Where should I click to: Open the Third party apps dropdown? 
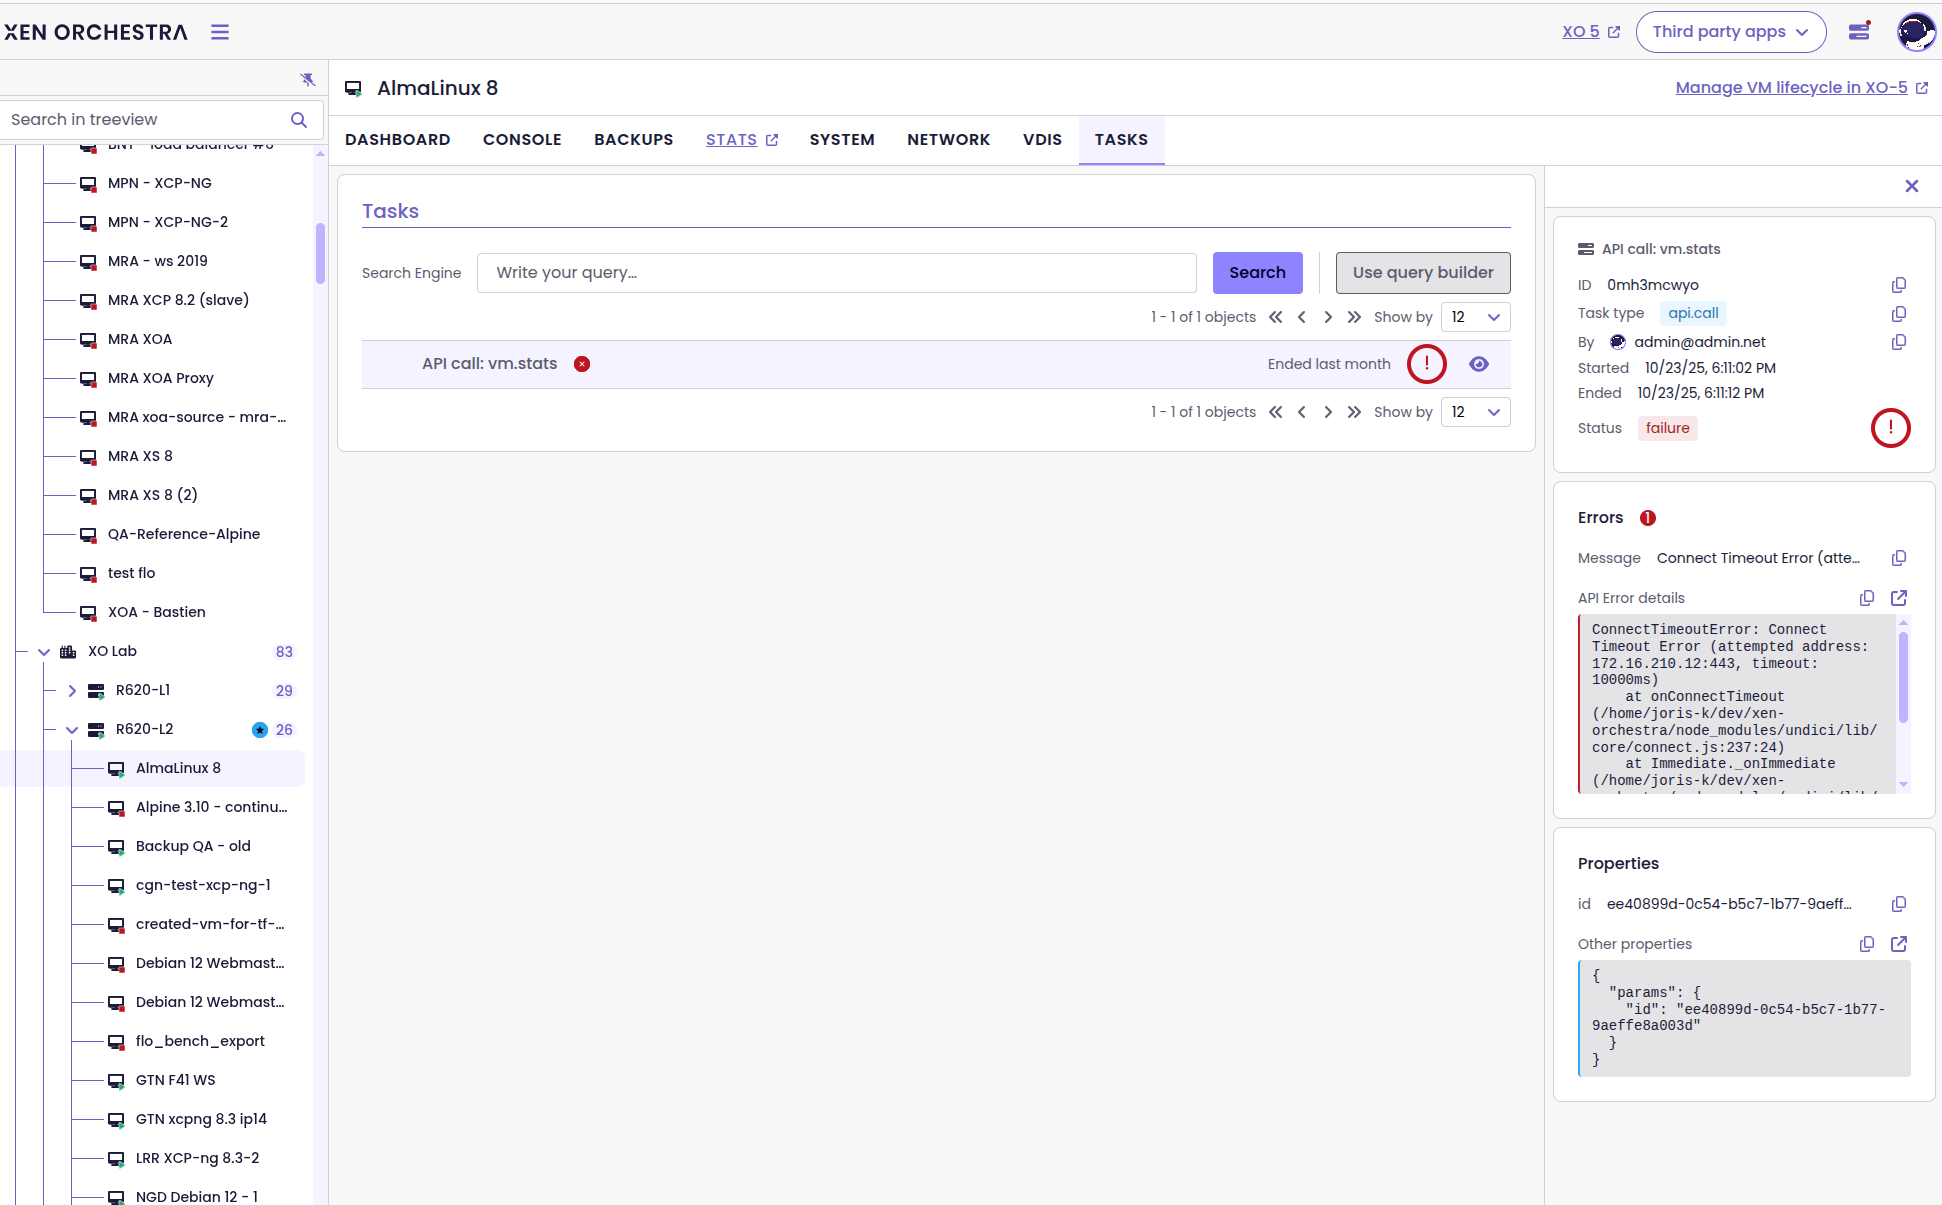(x=1730, y=32)
